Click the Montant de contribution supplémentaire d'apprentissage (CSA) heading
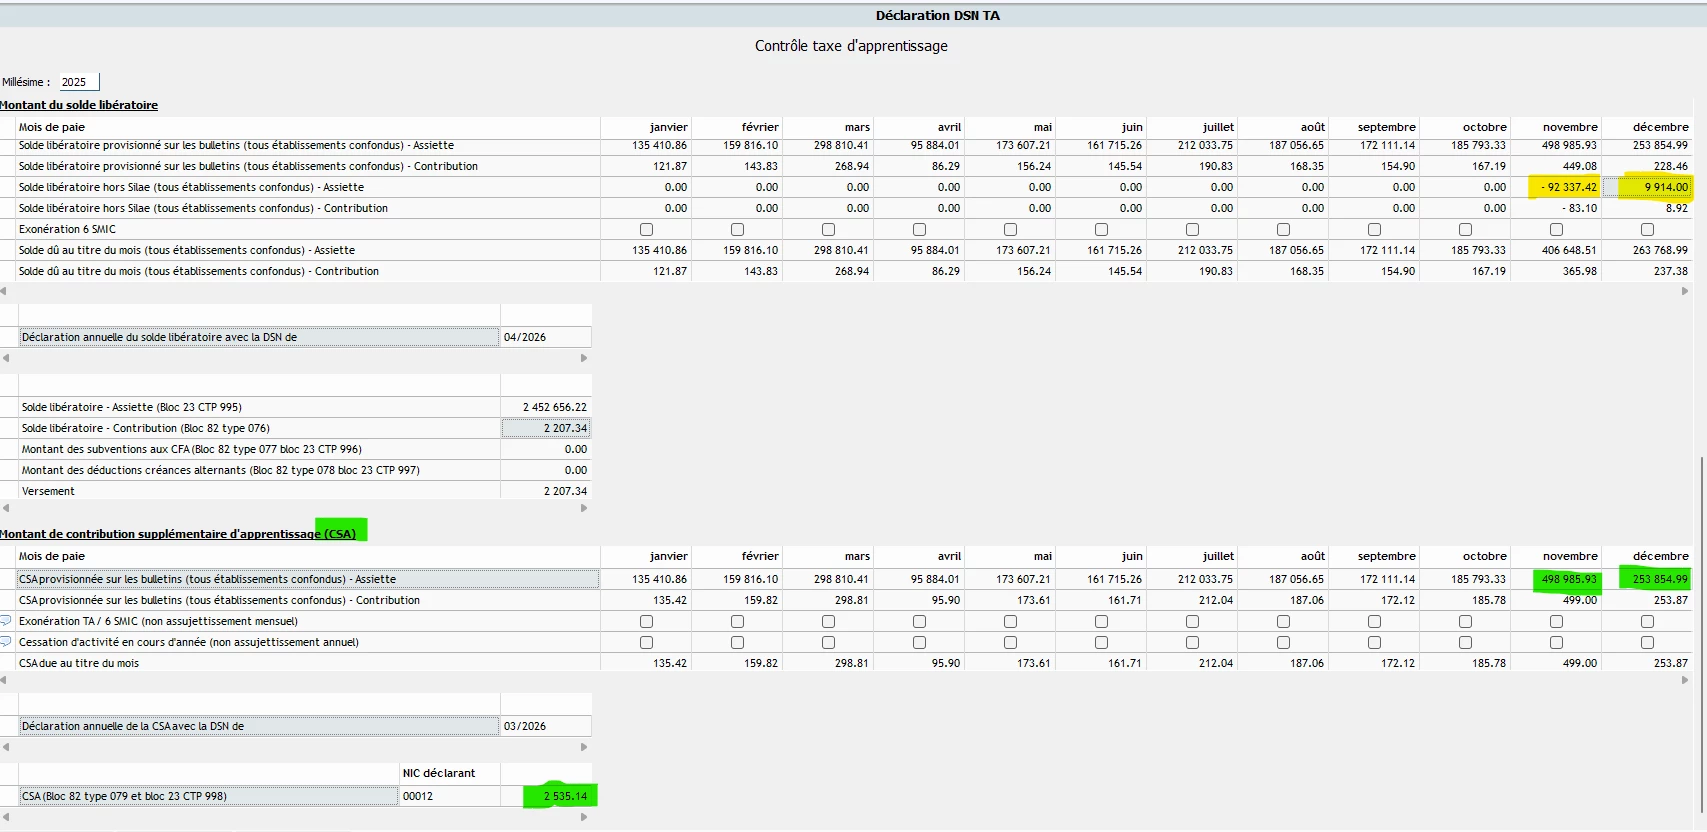1707x832 pixels. (x=178, y=534)
